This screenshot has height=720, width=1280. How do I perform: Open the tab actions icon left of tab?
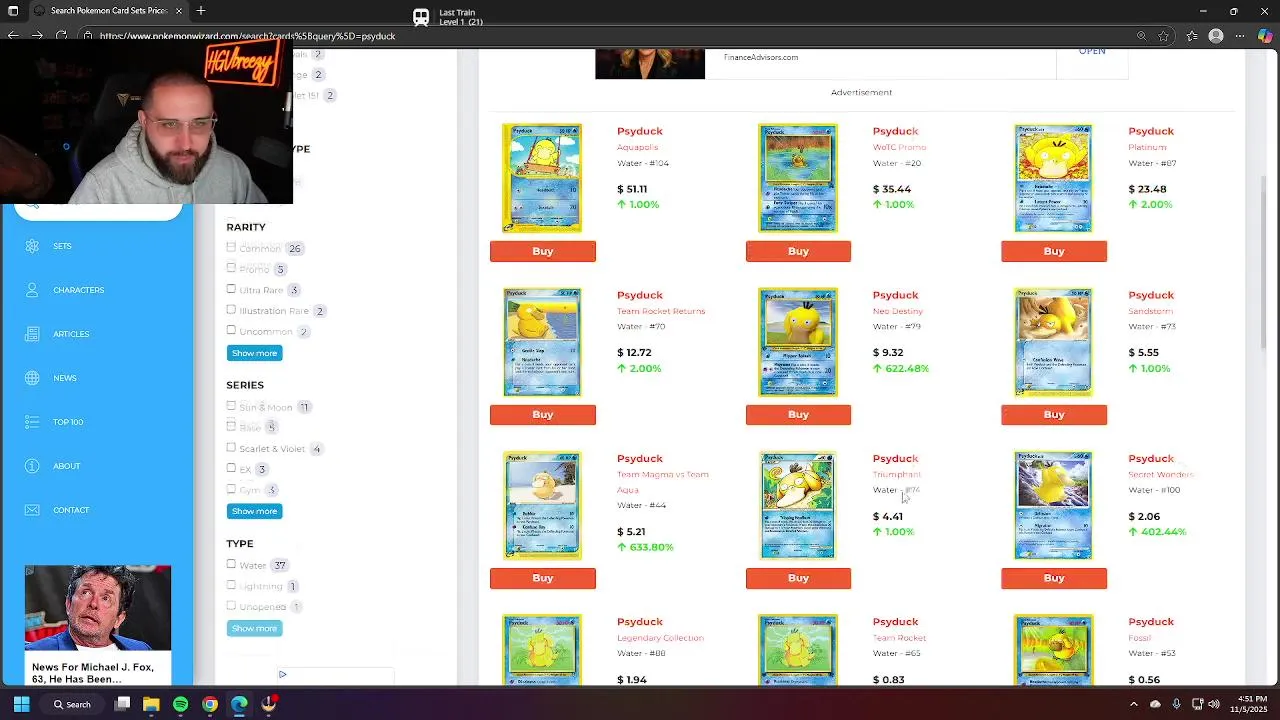pyautogui.click(x=13, y=11)
